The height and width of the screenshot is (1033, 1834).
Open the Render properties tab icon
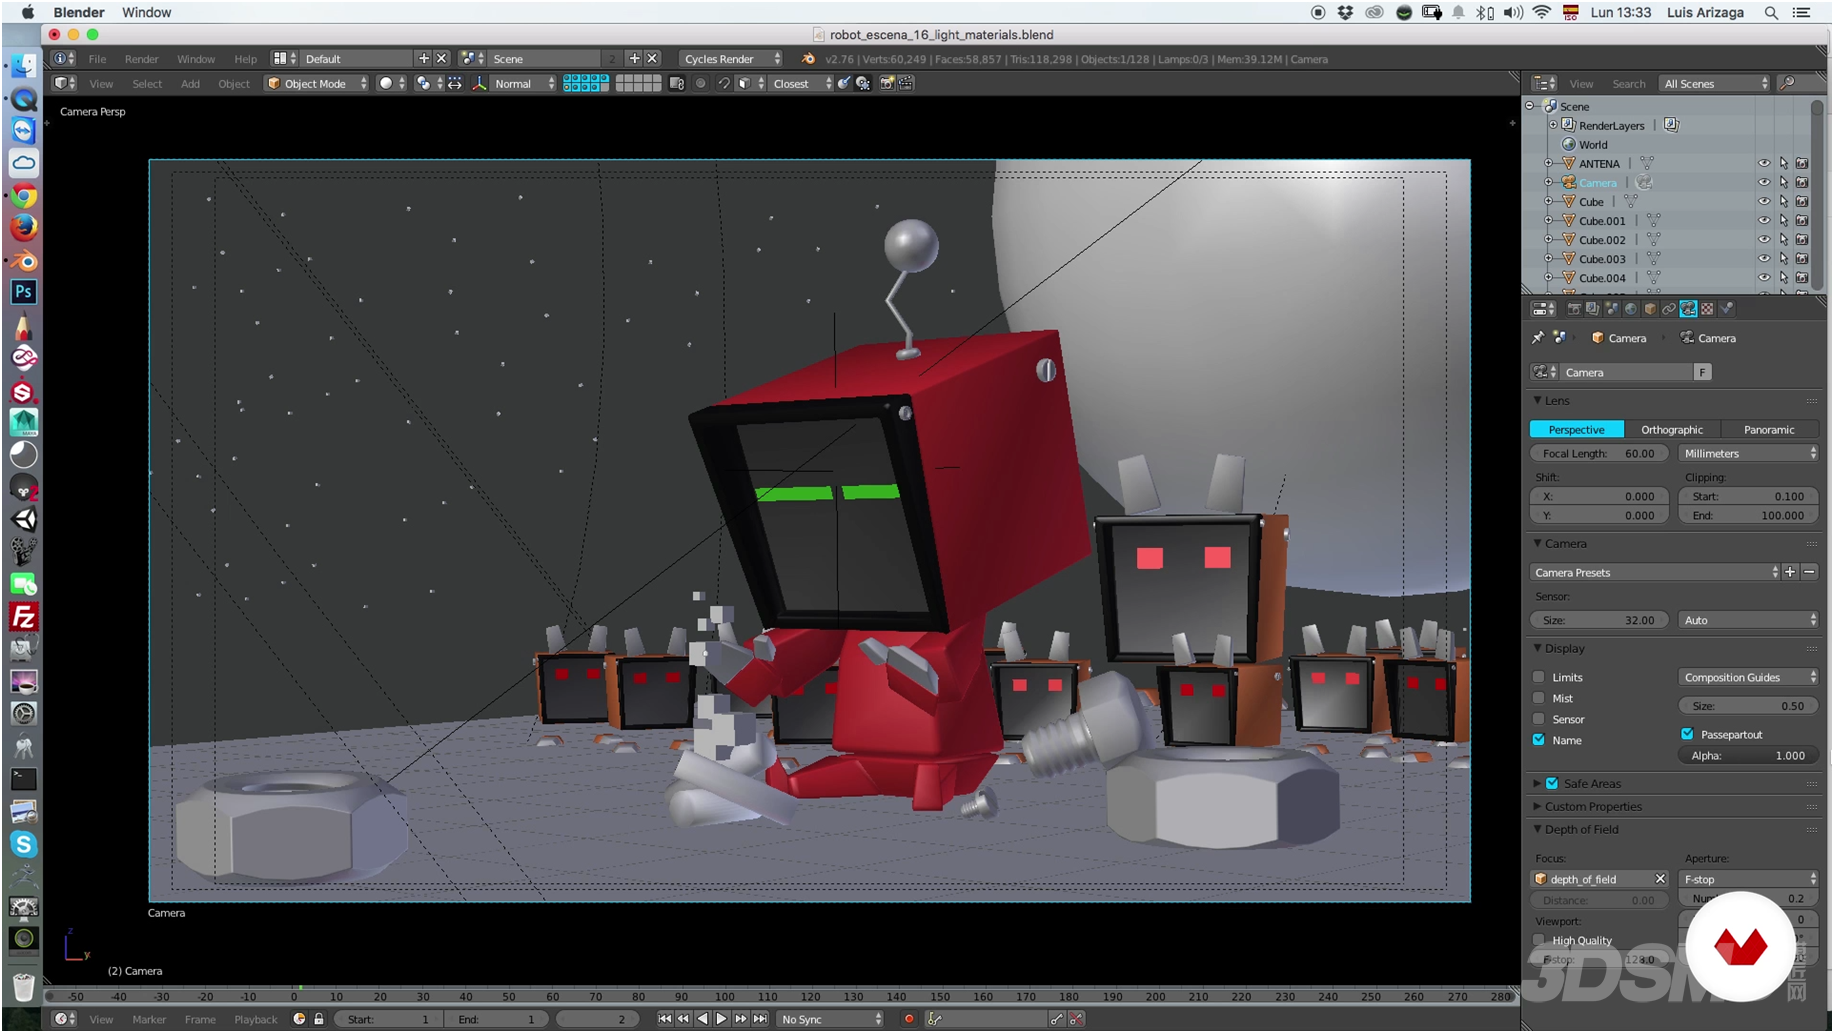click(x=1575, y=309)
